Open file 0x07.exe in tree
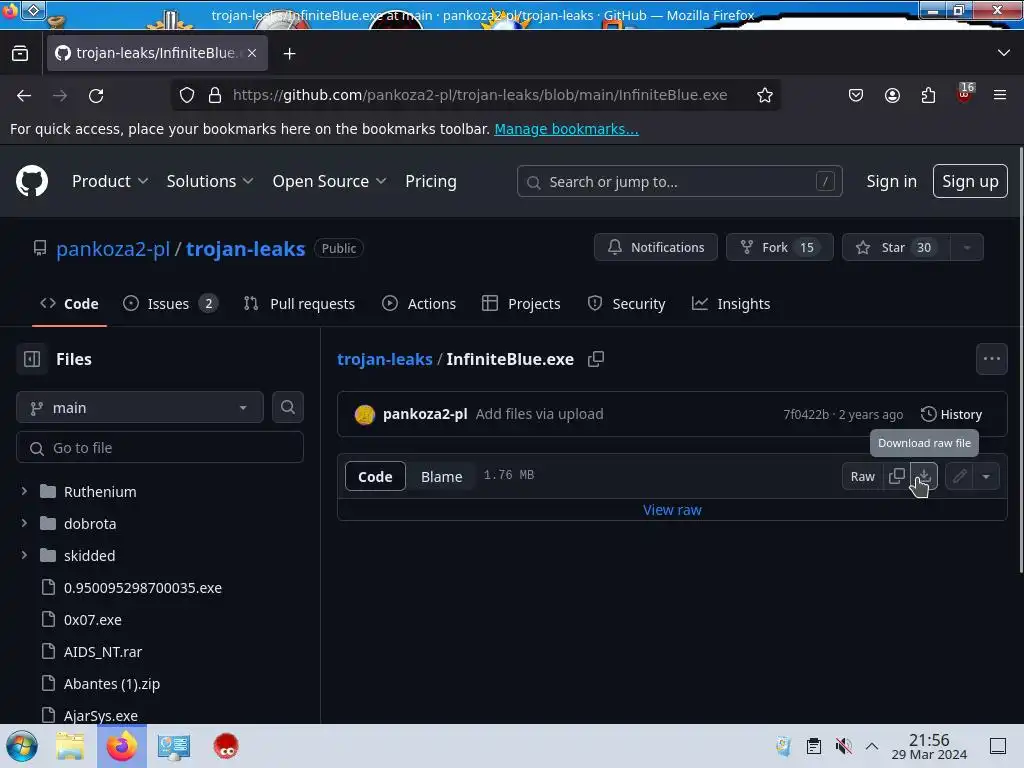 point(92,620)
